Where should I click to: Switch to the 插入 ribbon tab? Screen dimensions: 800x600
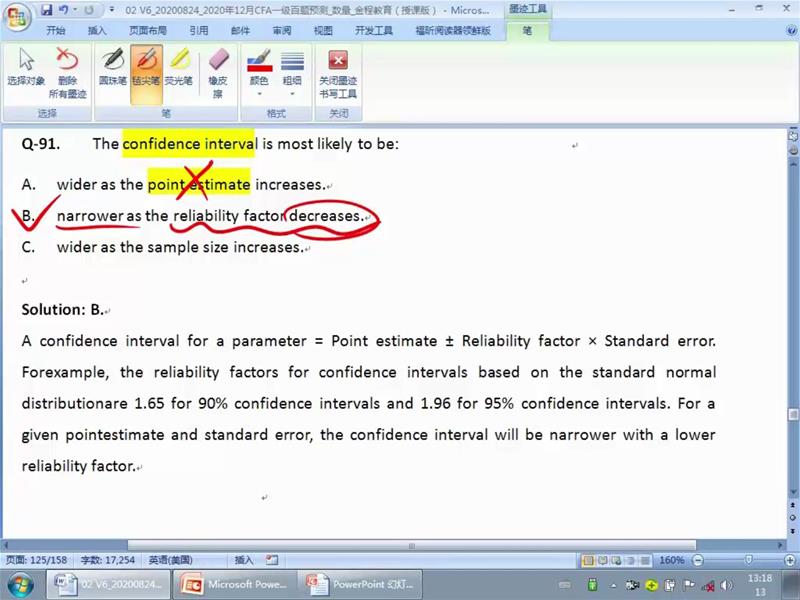pyautogui.click(x=97, y=31)
